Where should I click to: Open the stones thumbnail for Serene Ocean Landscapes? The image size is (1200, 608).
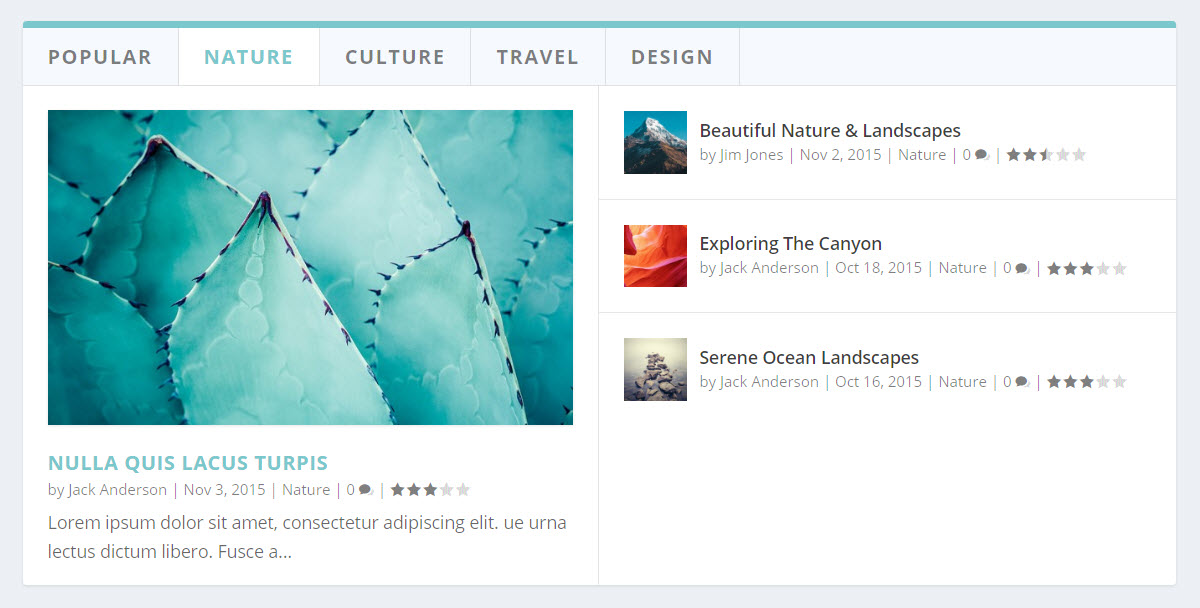(x=655, y=369)
